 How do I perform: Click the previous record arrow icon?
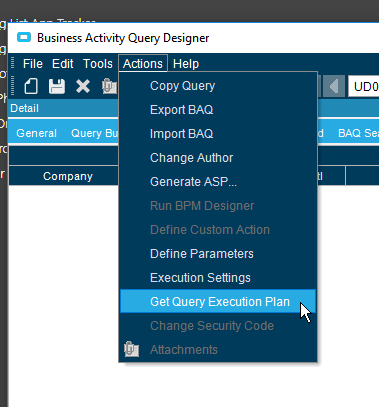[x=334, y=86]
